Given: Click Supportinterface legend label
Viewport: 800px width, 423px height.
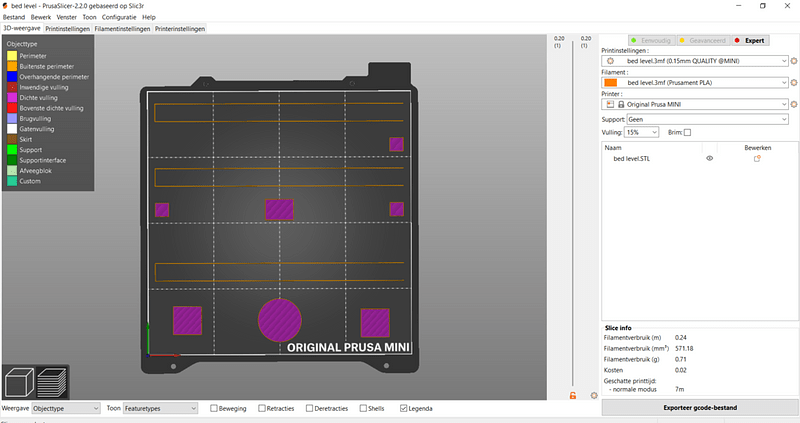Looking at the screenshot, I should (x=42, y=160).
